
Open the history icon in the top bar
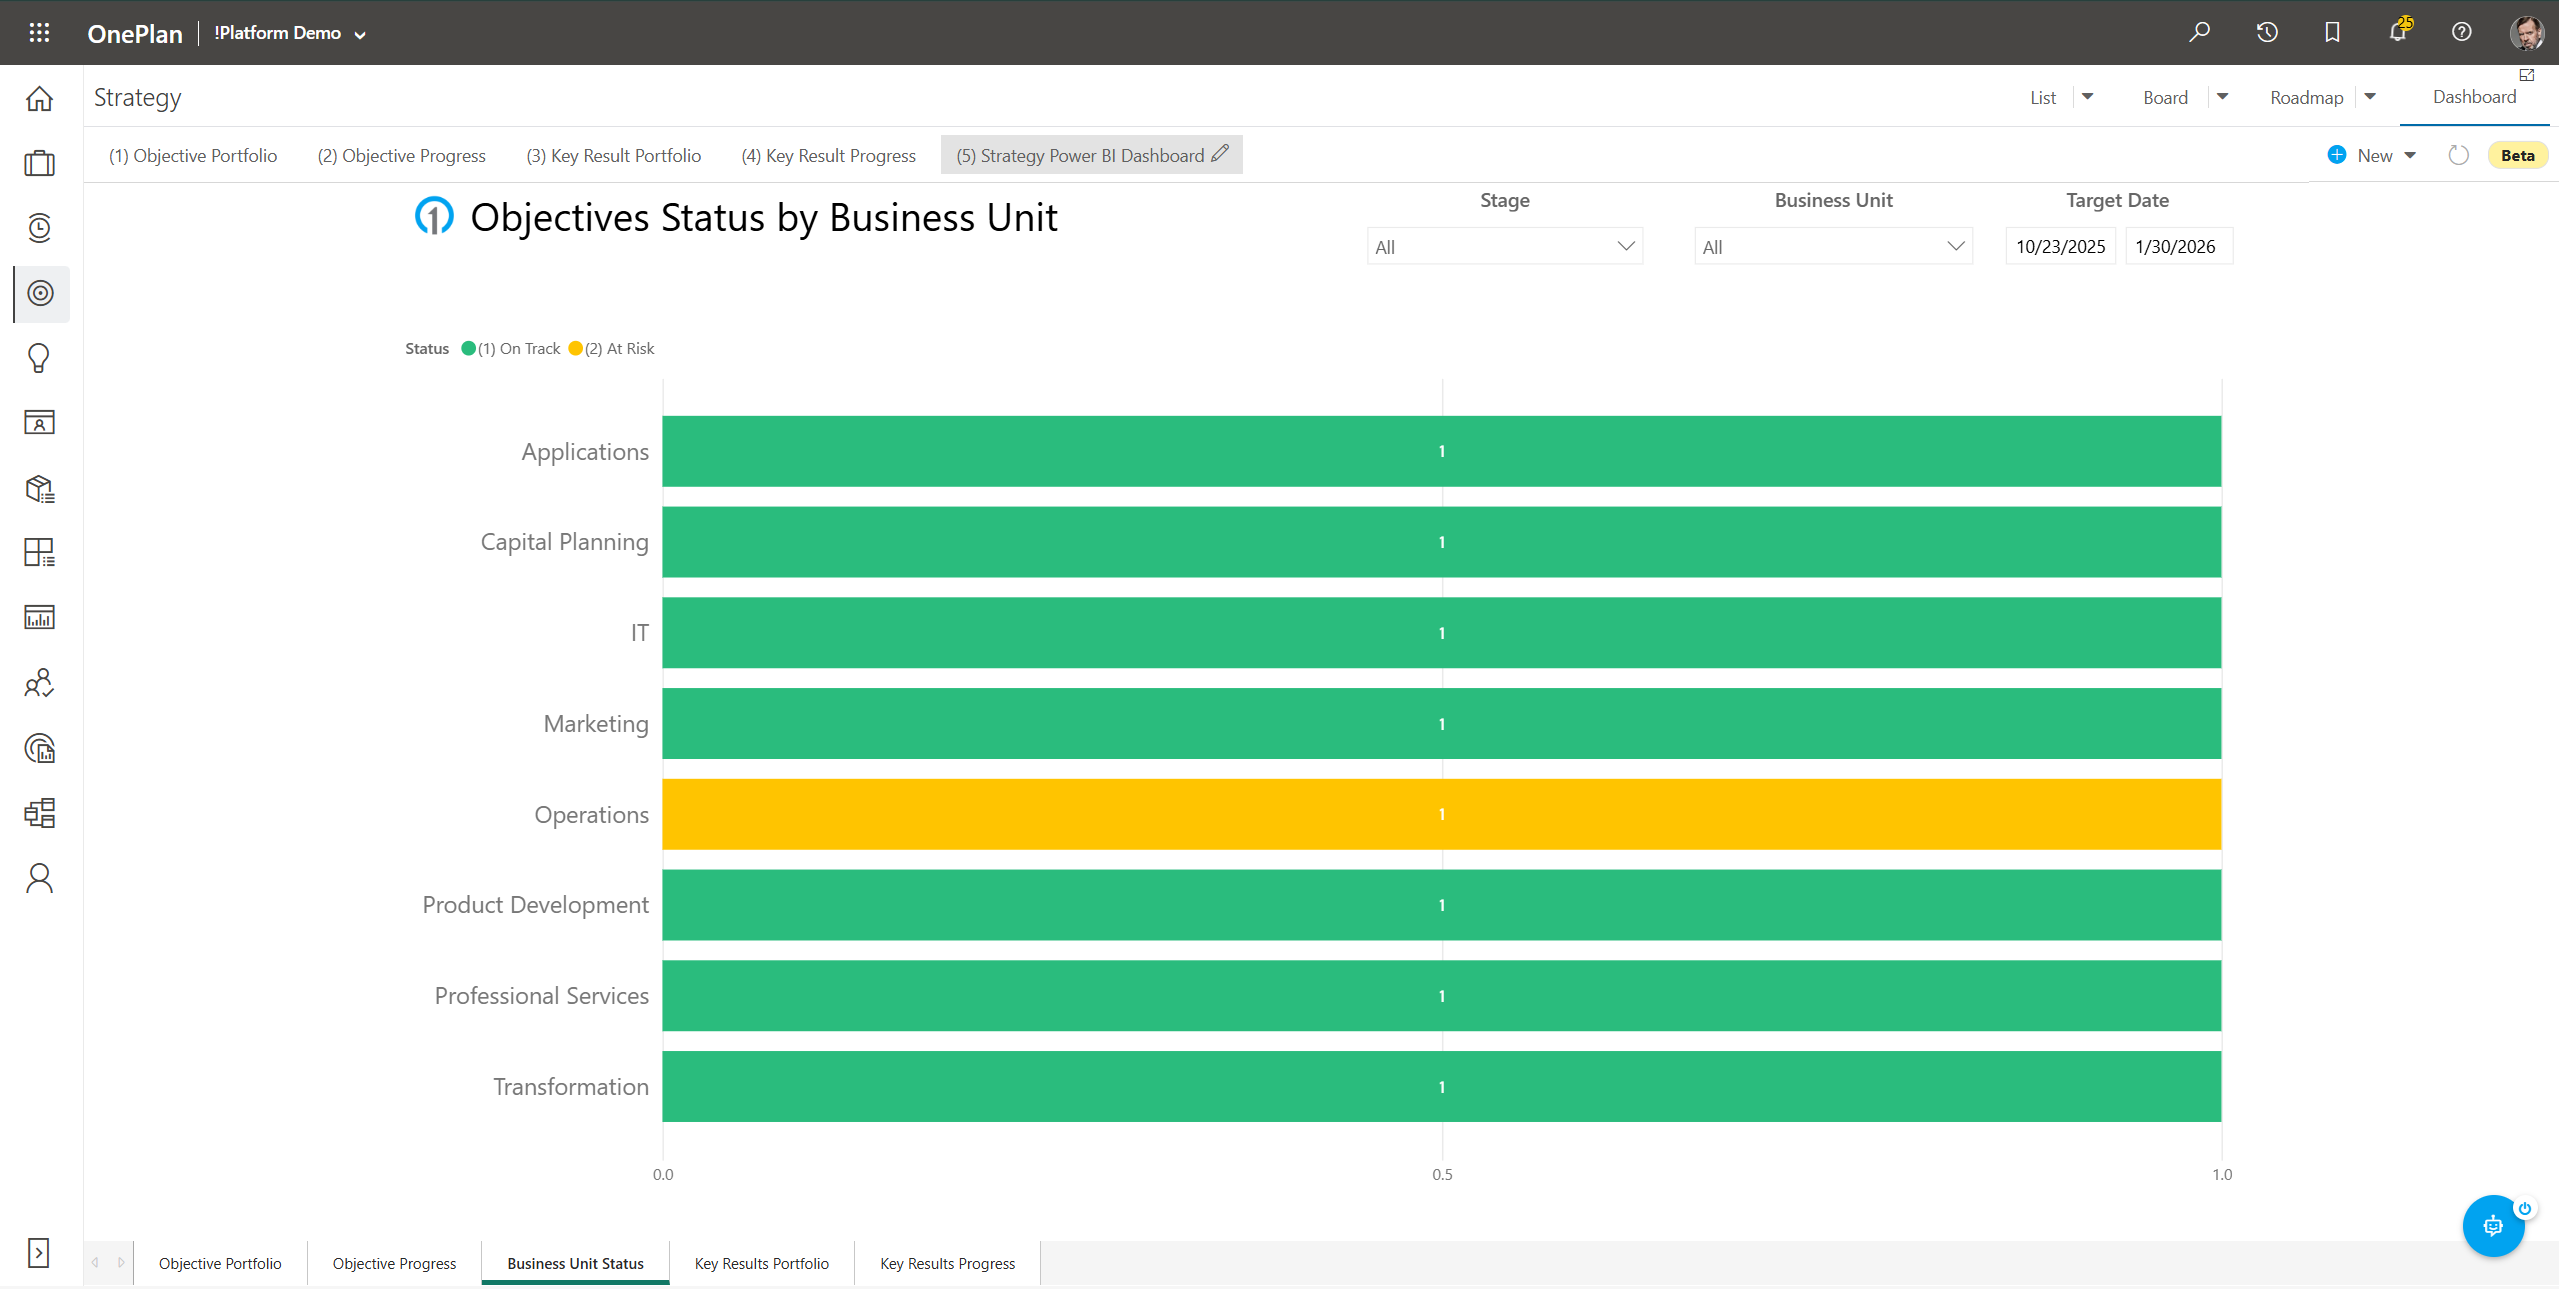click(2265, 32)
